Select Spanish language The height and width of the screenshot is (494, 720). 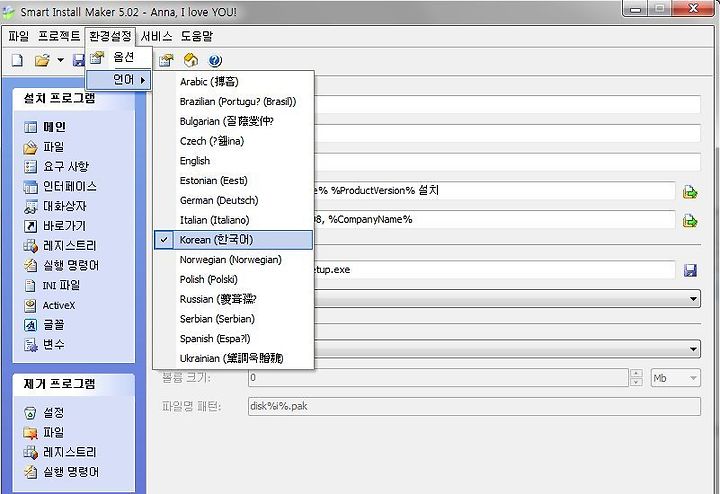[234, 338]
